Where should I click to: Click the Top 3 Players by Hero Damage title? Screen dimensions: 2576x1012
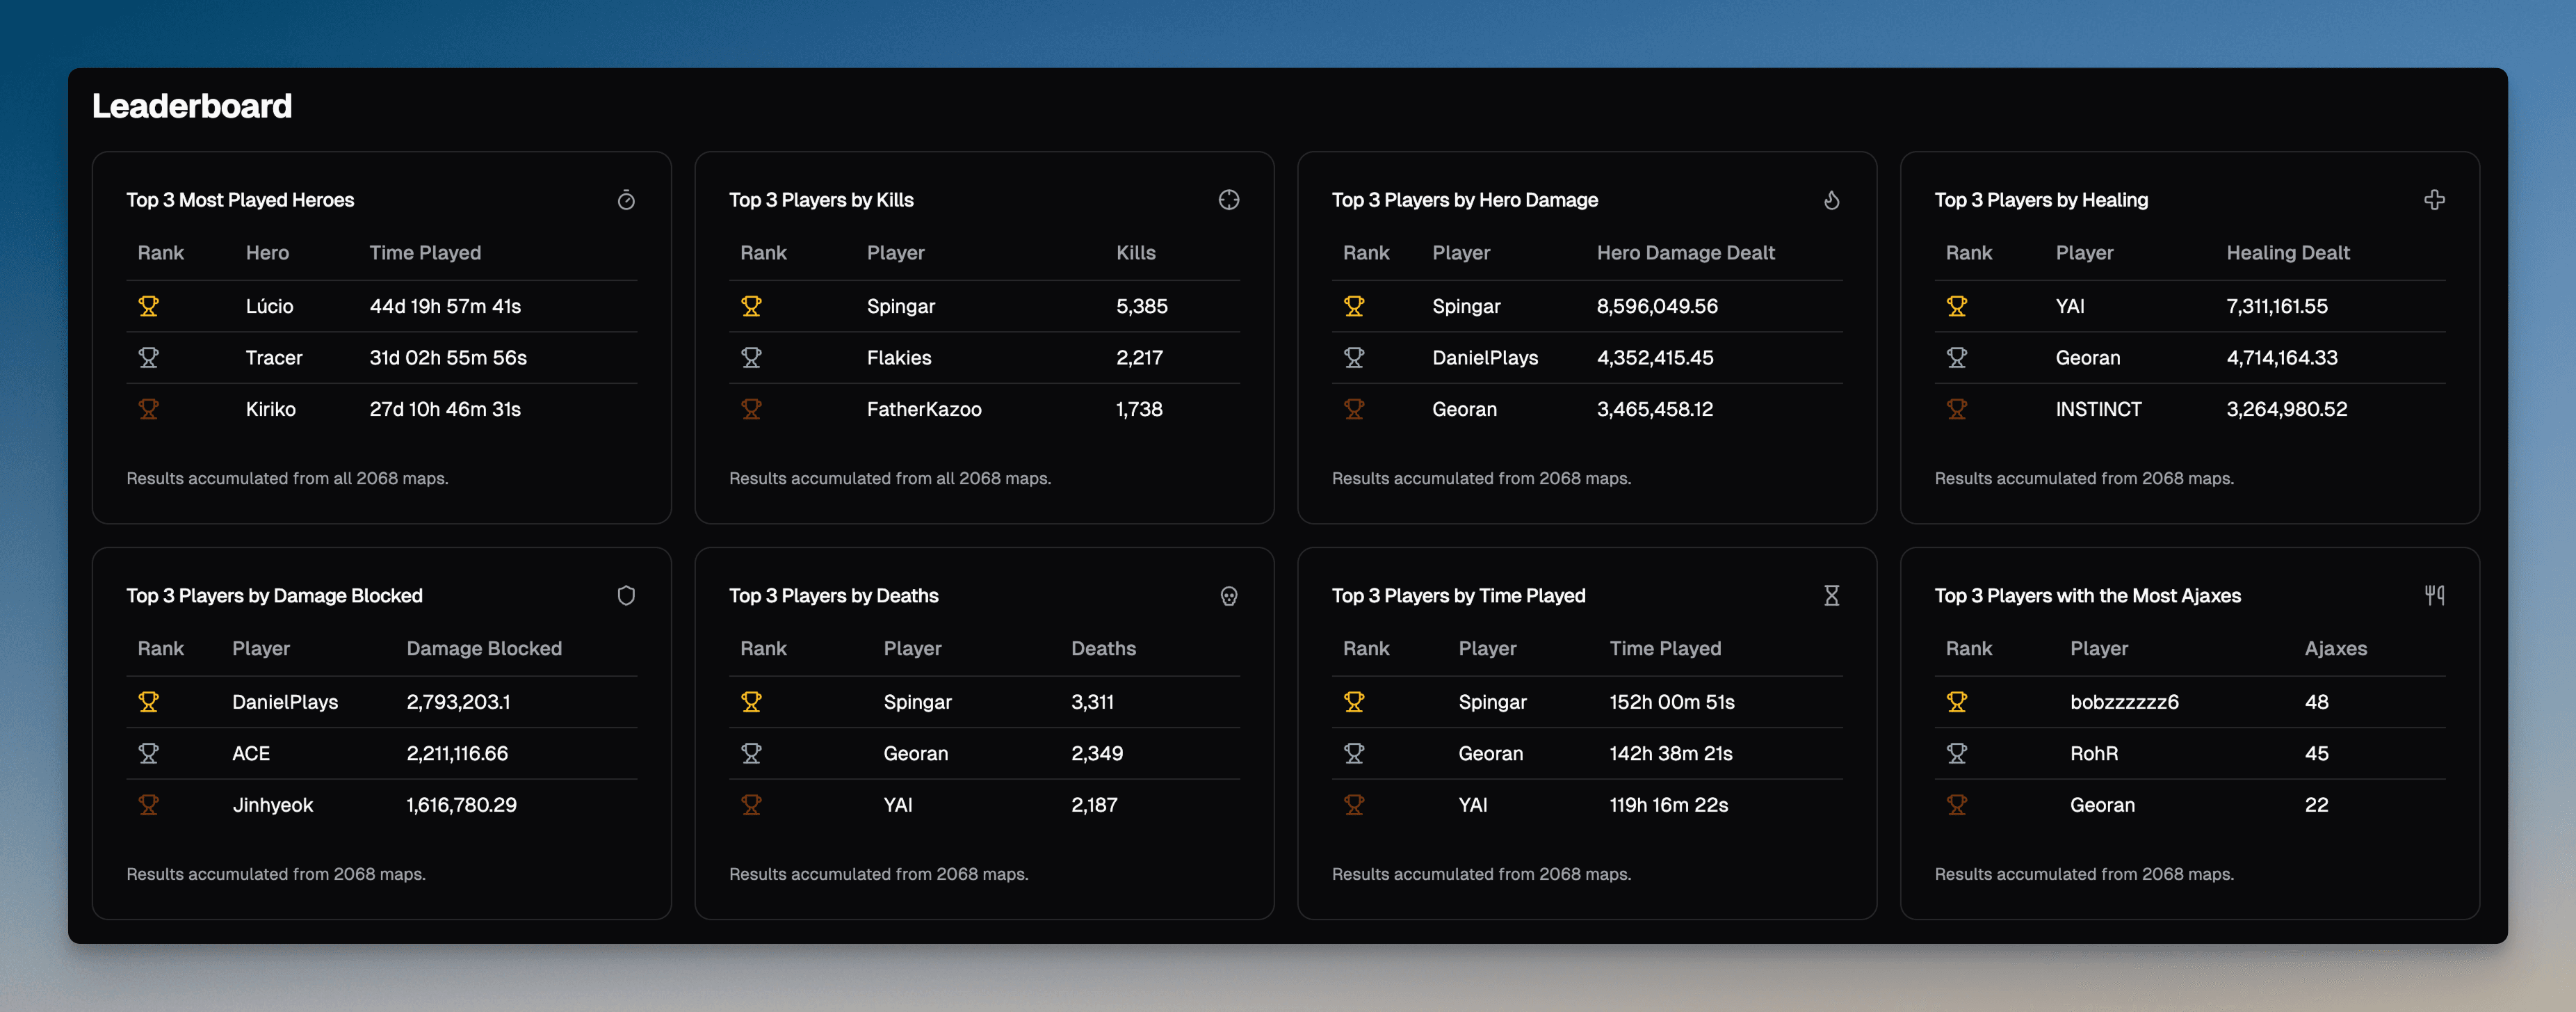click(1465, 200)
